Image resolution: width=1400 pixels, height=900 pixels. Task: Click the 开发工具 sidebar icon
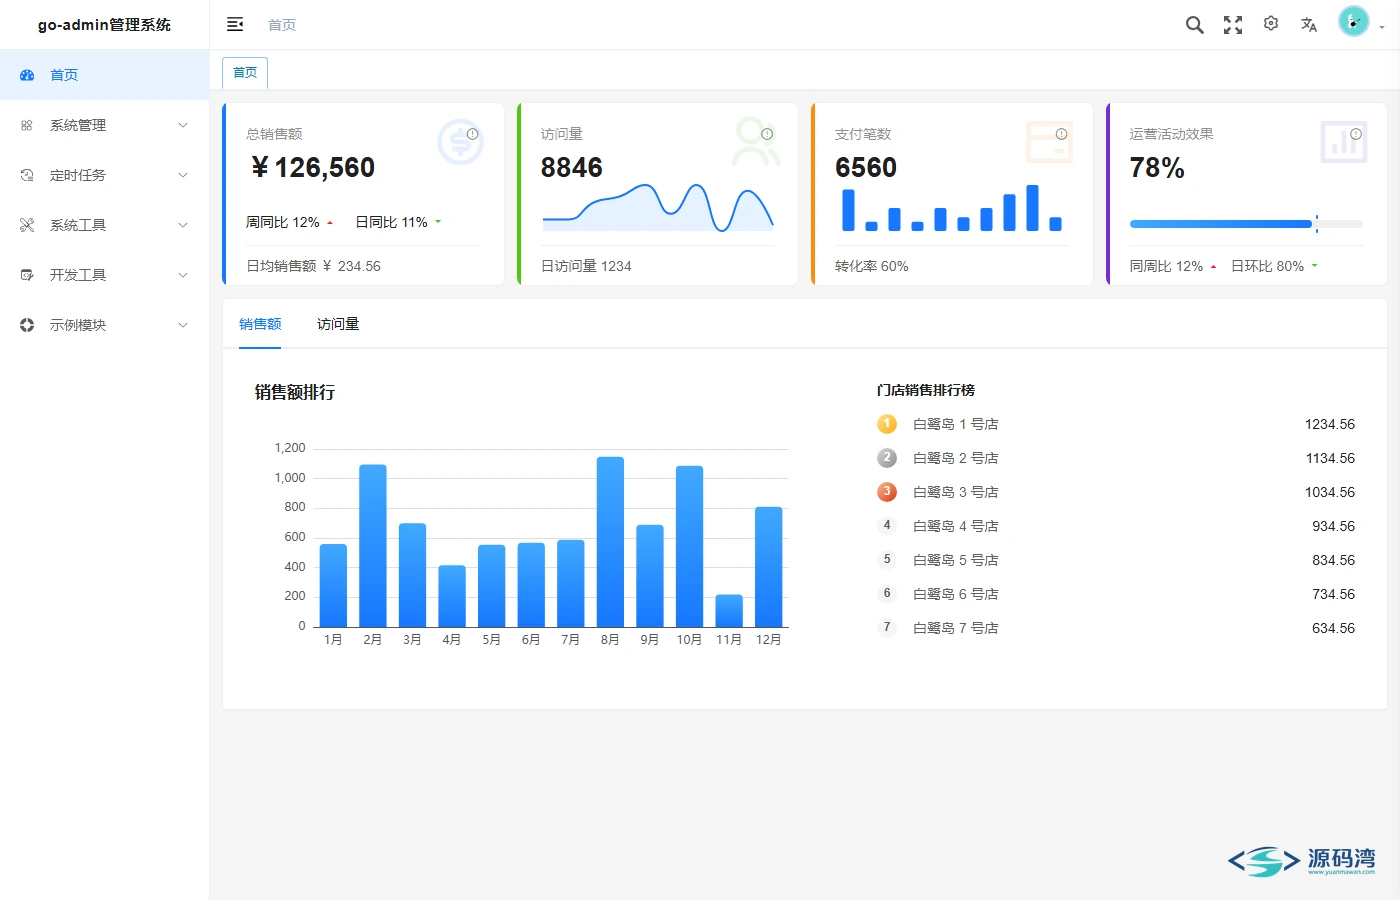pos(27,275)
